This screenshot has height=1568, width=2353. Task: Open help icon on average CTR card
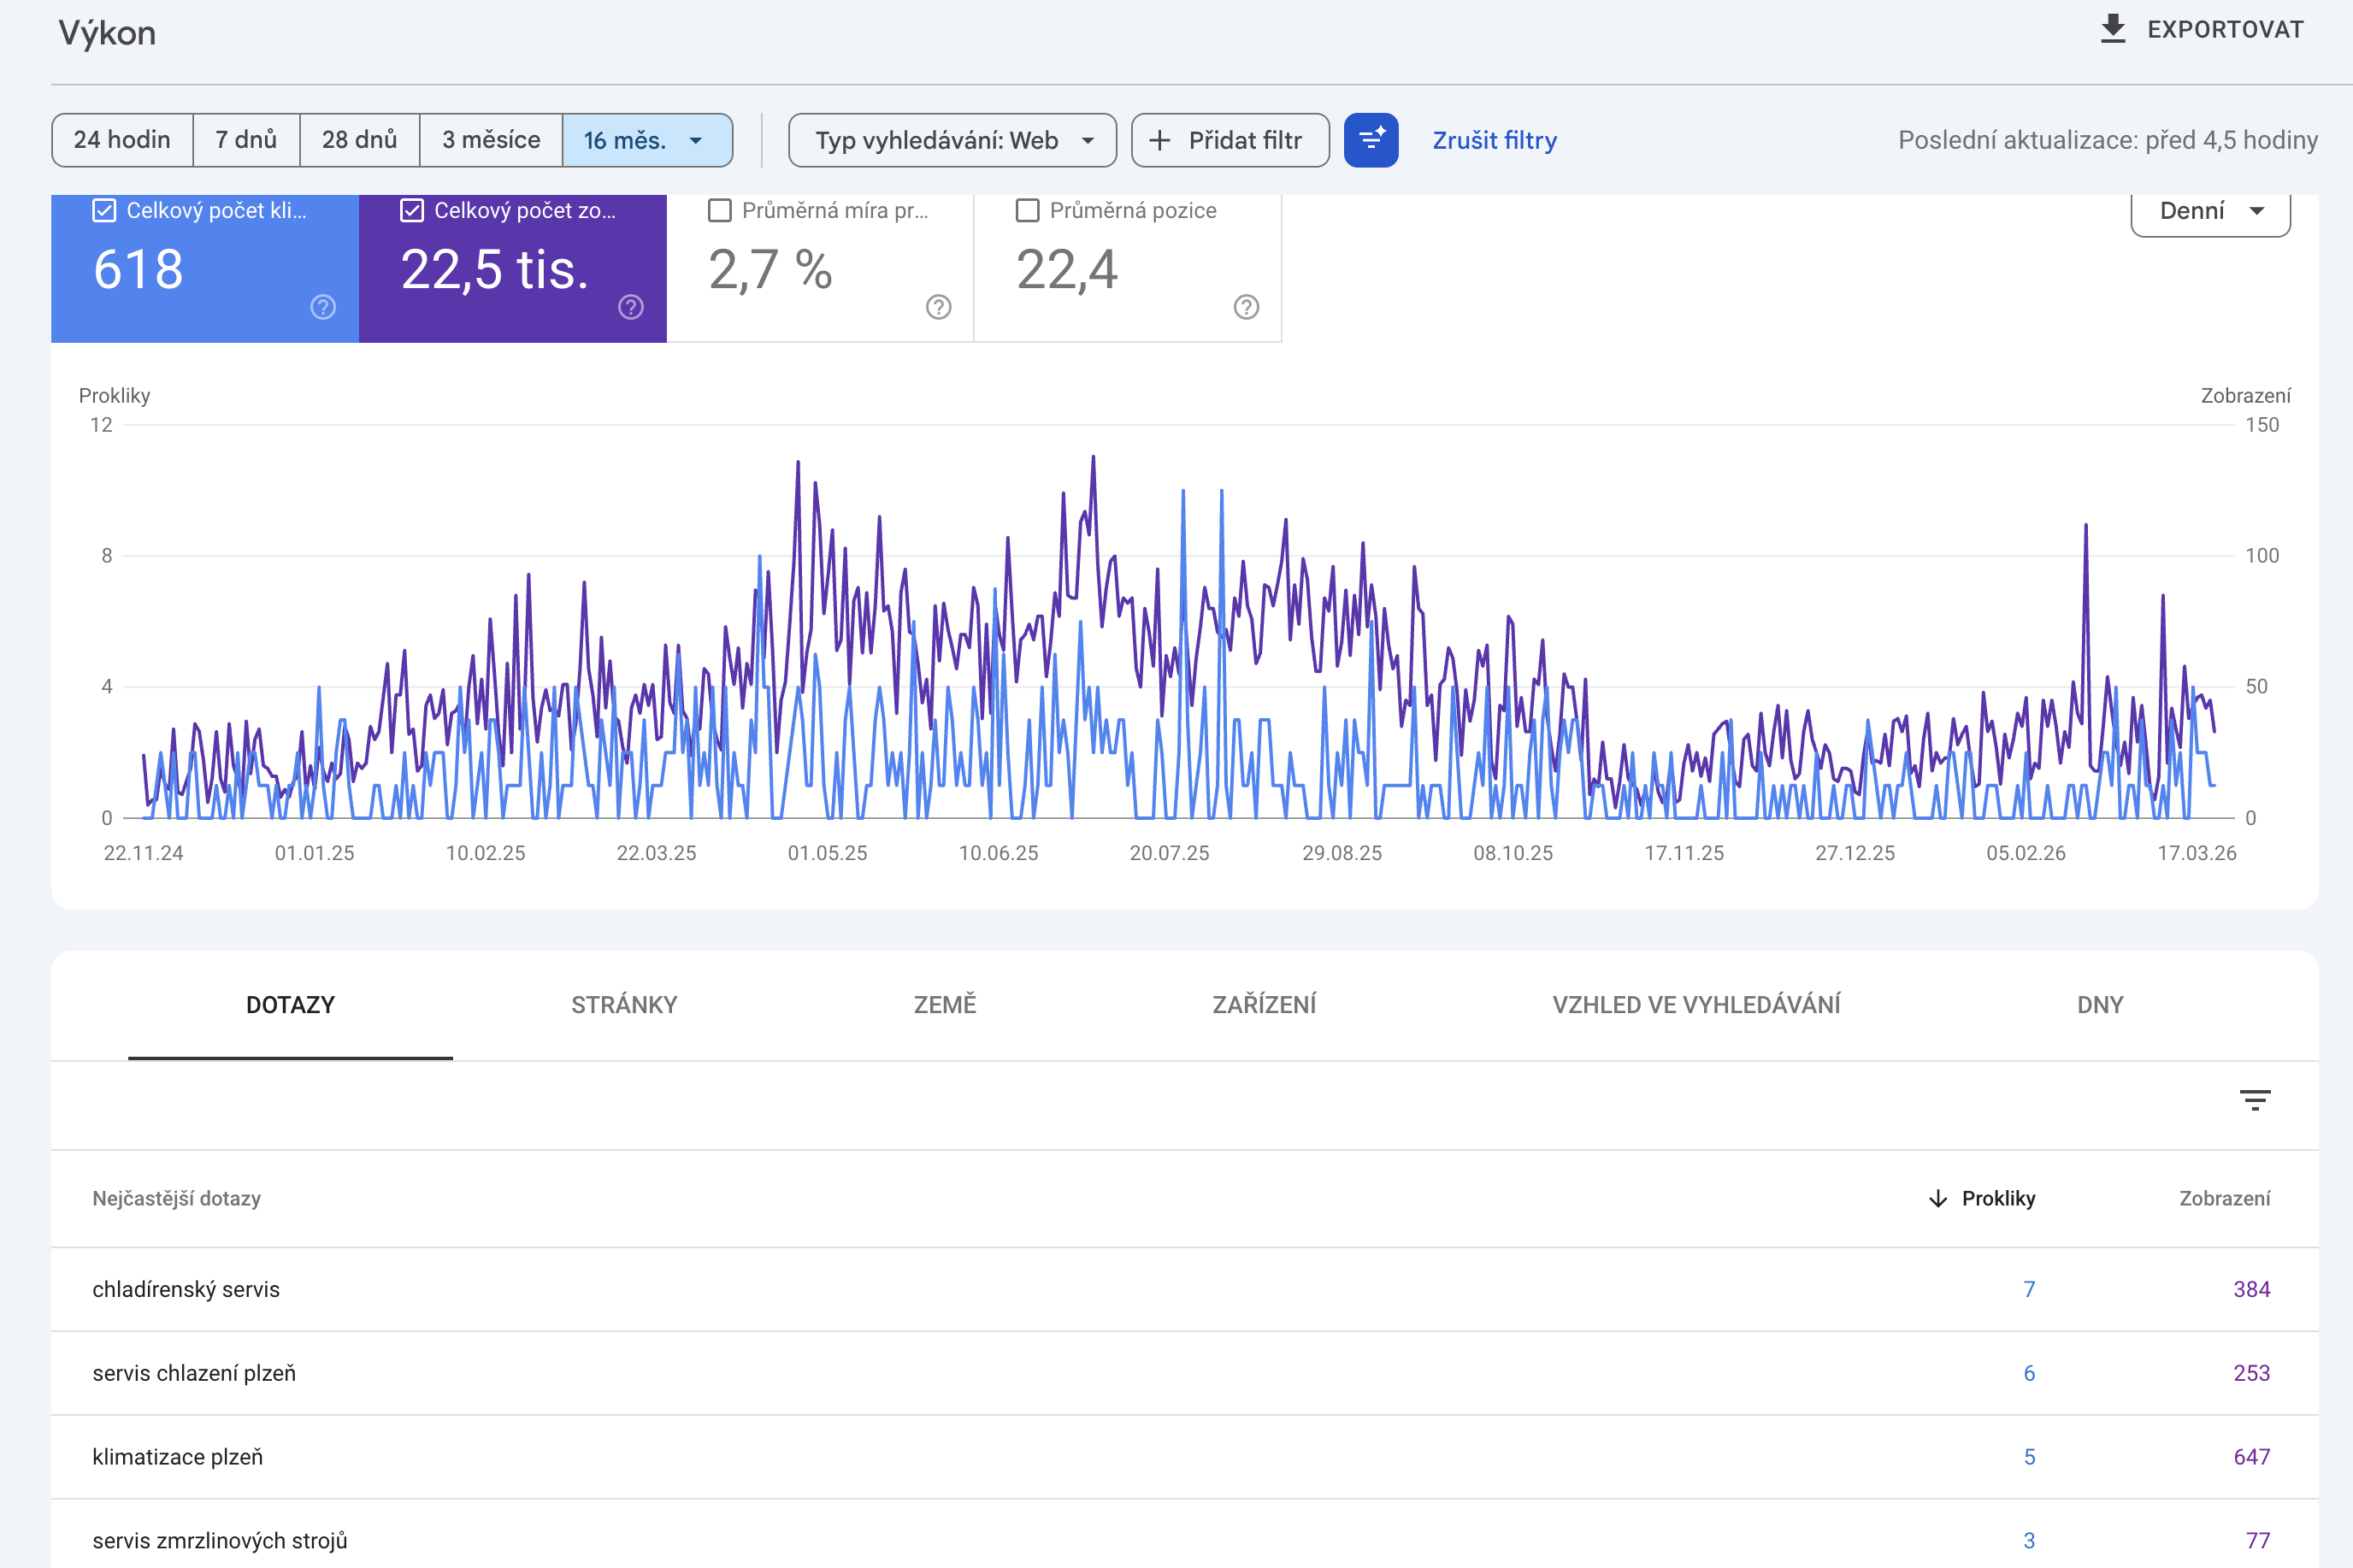pos(938,307)
